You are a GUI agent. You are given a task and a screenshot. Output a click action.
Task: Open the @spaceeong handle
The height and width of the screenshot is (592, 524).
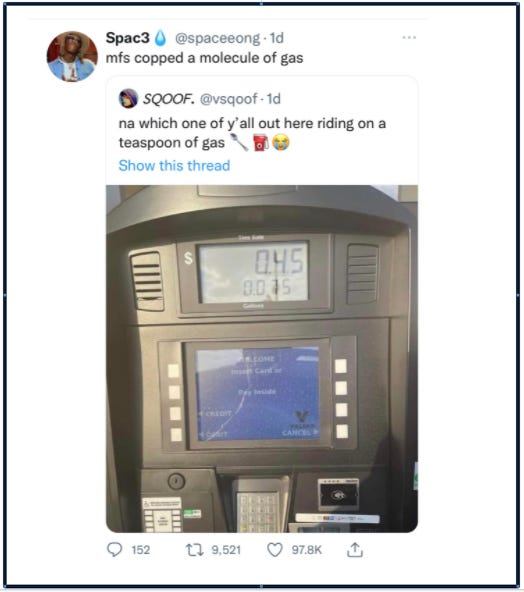pos(217,38)
